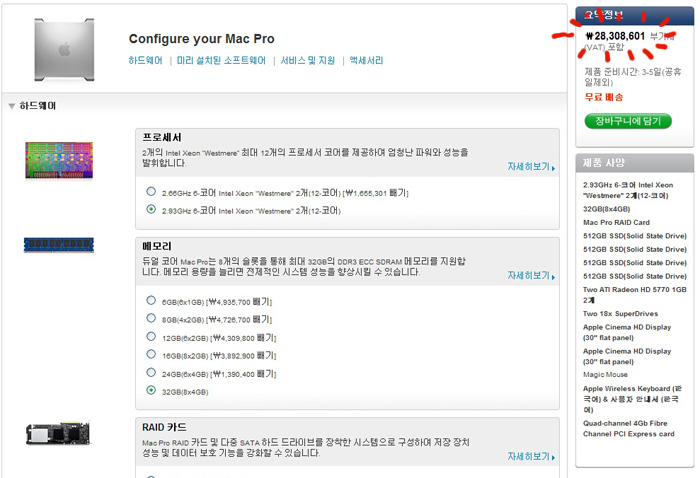The width and height of the screenshot is (700, 478).
Task: Select the 2.93GHz 6-core Xeon option
Action: pyautogui.click(x=151, y=209)
